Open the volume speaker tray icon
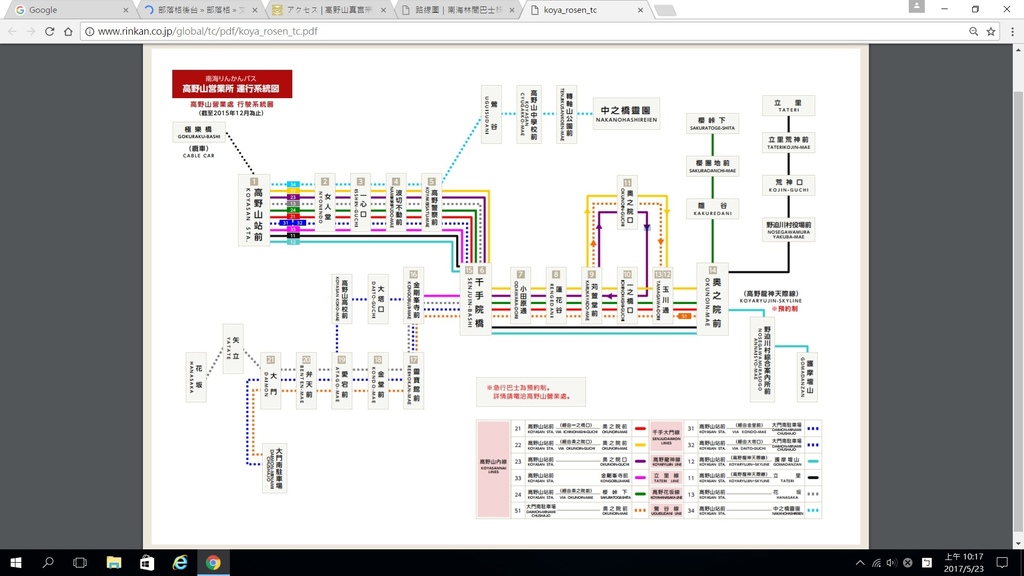 [x=891, y=562]
